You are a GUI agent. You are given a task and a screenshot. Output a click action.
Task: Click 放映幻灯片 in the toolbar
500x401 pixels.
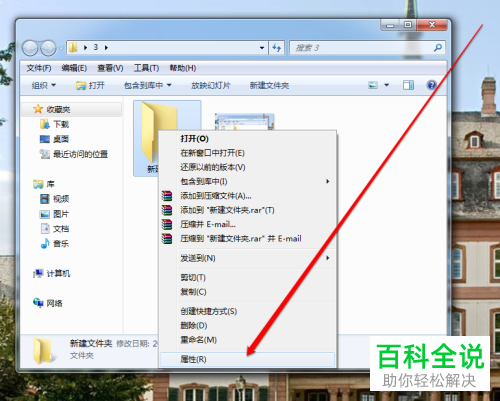211,86
